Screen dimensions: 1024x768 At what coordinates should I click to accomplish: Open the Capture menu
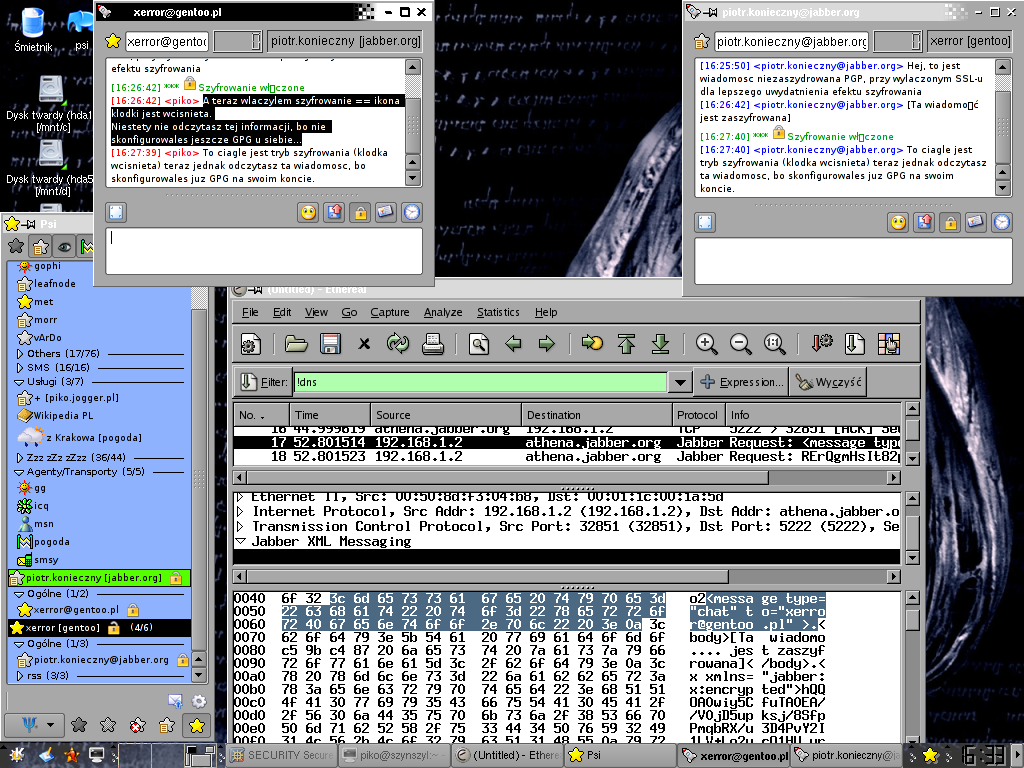(390, 312)
